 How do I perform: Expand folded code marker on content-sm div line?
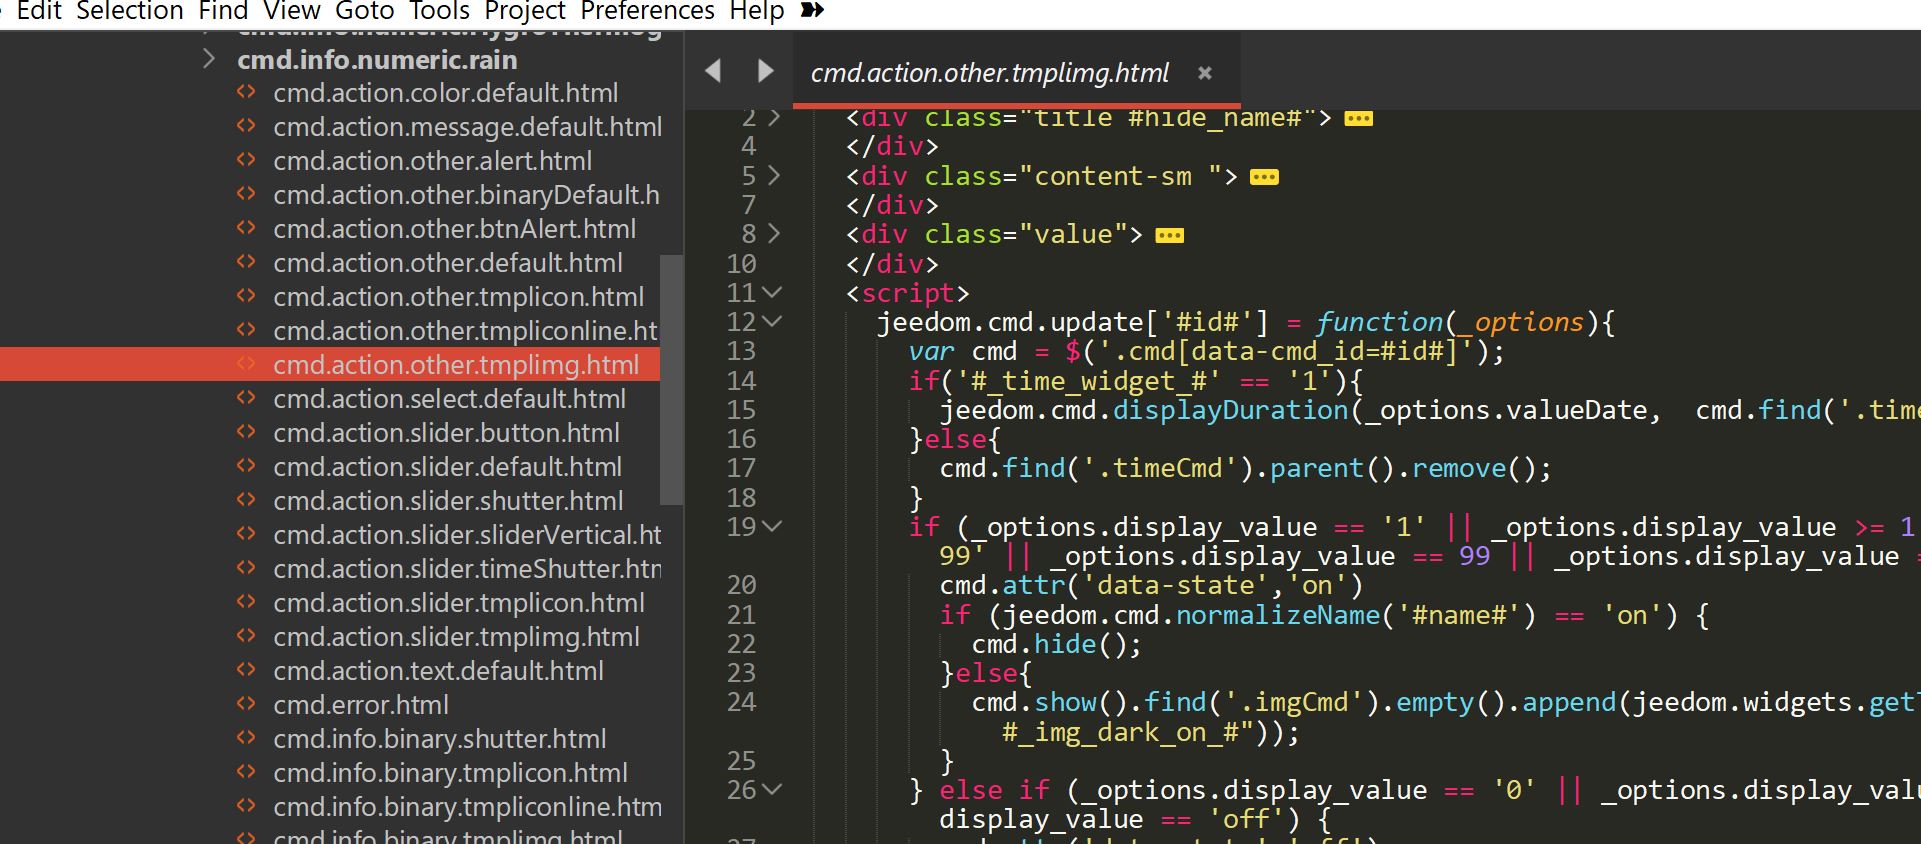(1264, 178)
